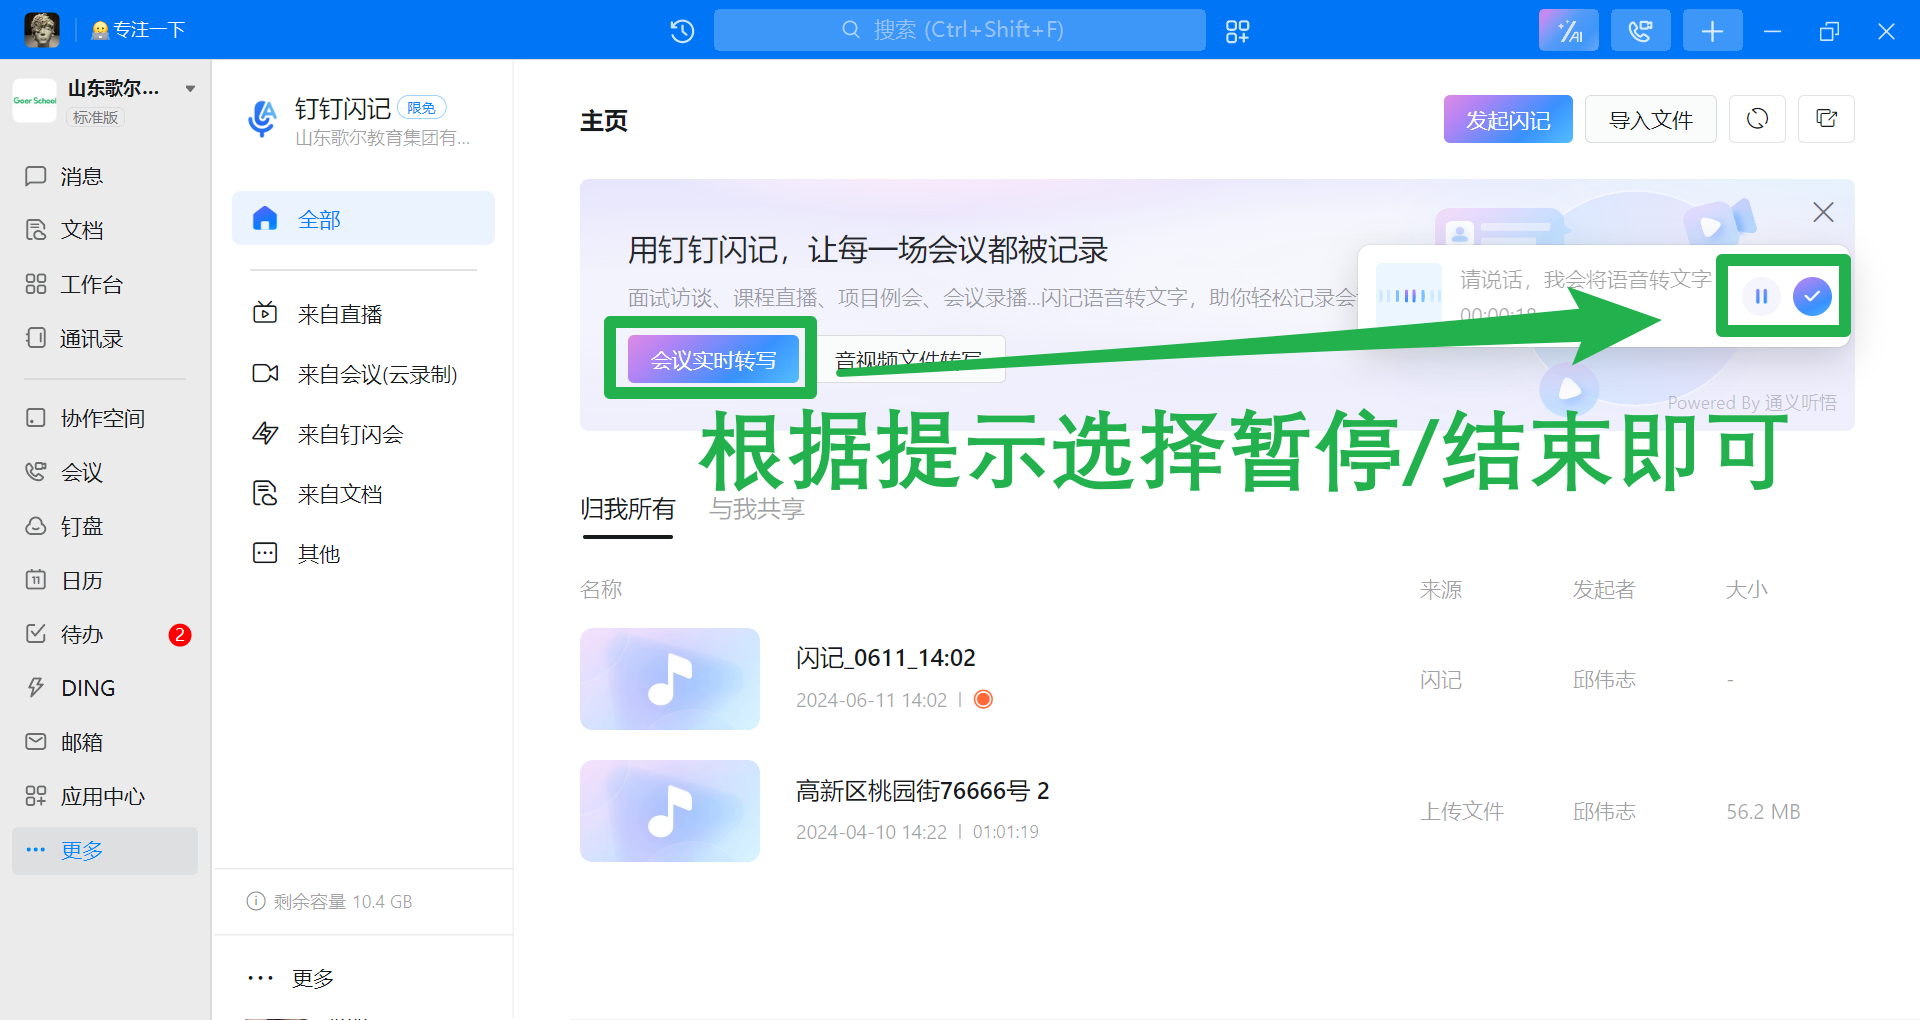
Task: Start a call with the phone icon
Action: pos(1640,31)
